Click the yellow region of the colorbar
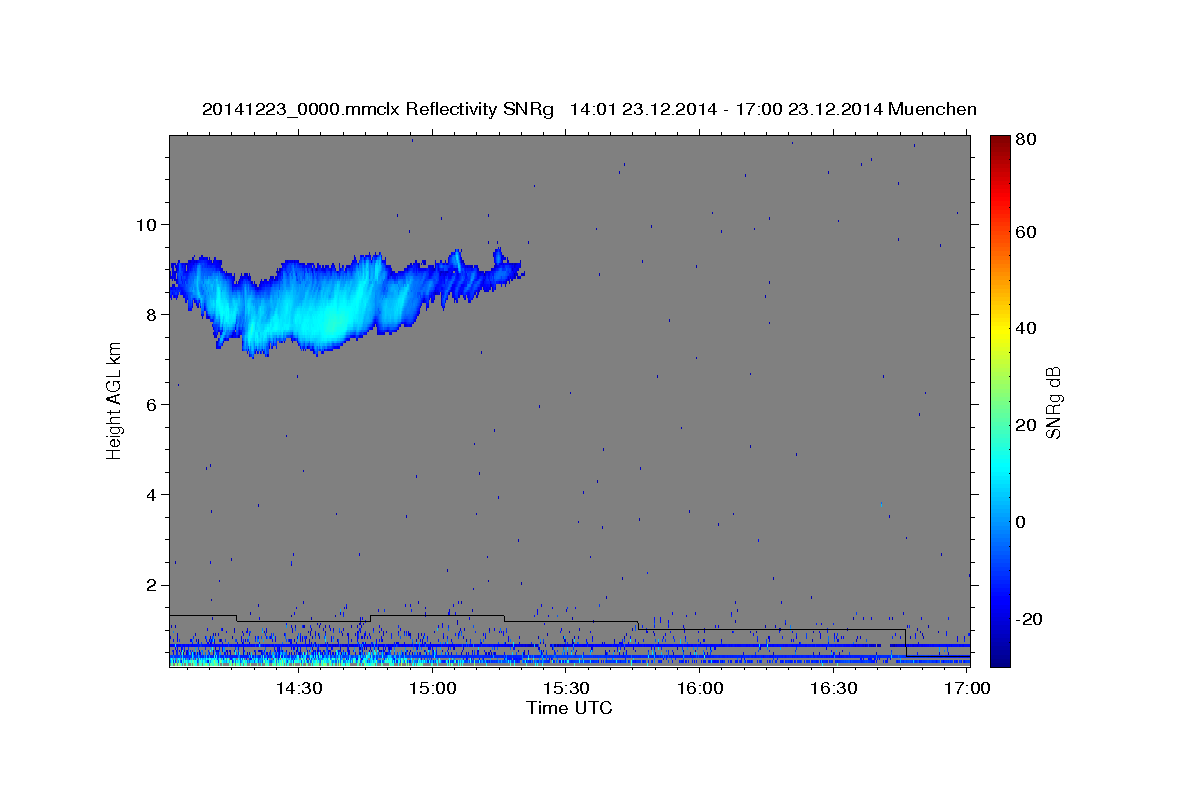 point(1000,329)
